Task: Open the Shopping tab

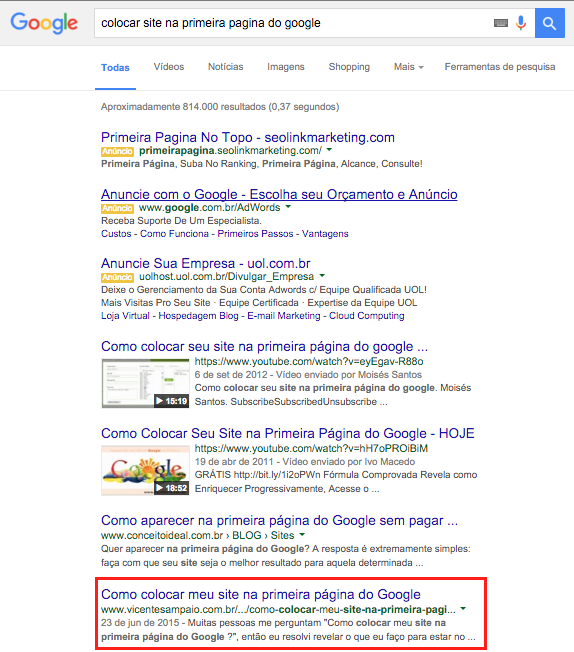Action: (x=349, y=67)
